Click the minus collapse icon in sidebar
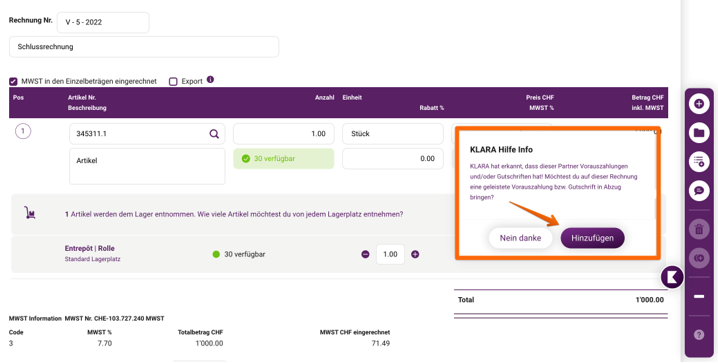The image size is (718, 363). tap(699, 297)
